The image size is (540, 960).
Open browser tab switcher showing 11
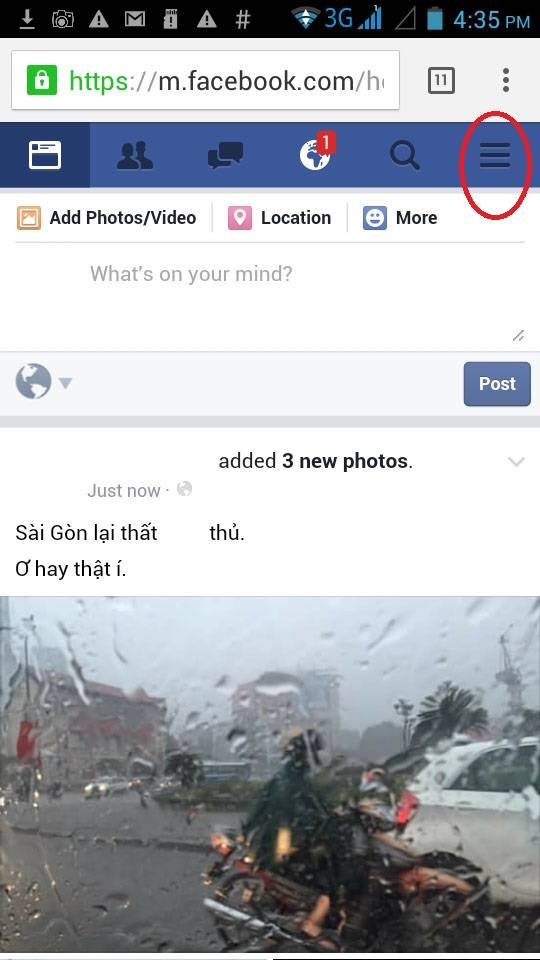pos(441,80)
